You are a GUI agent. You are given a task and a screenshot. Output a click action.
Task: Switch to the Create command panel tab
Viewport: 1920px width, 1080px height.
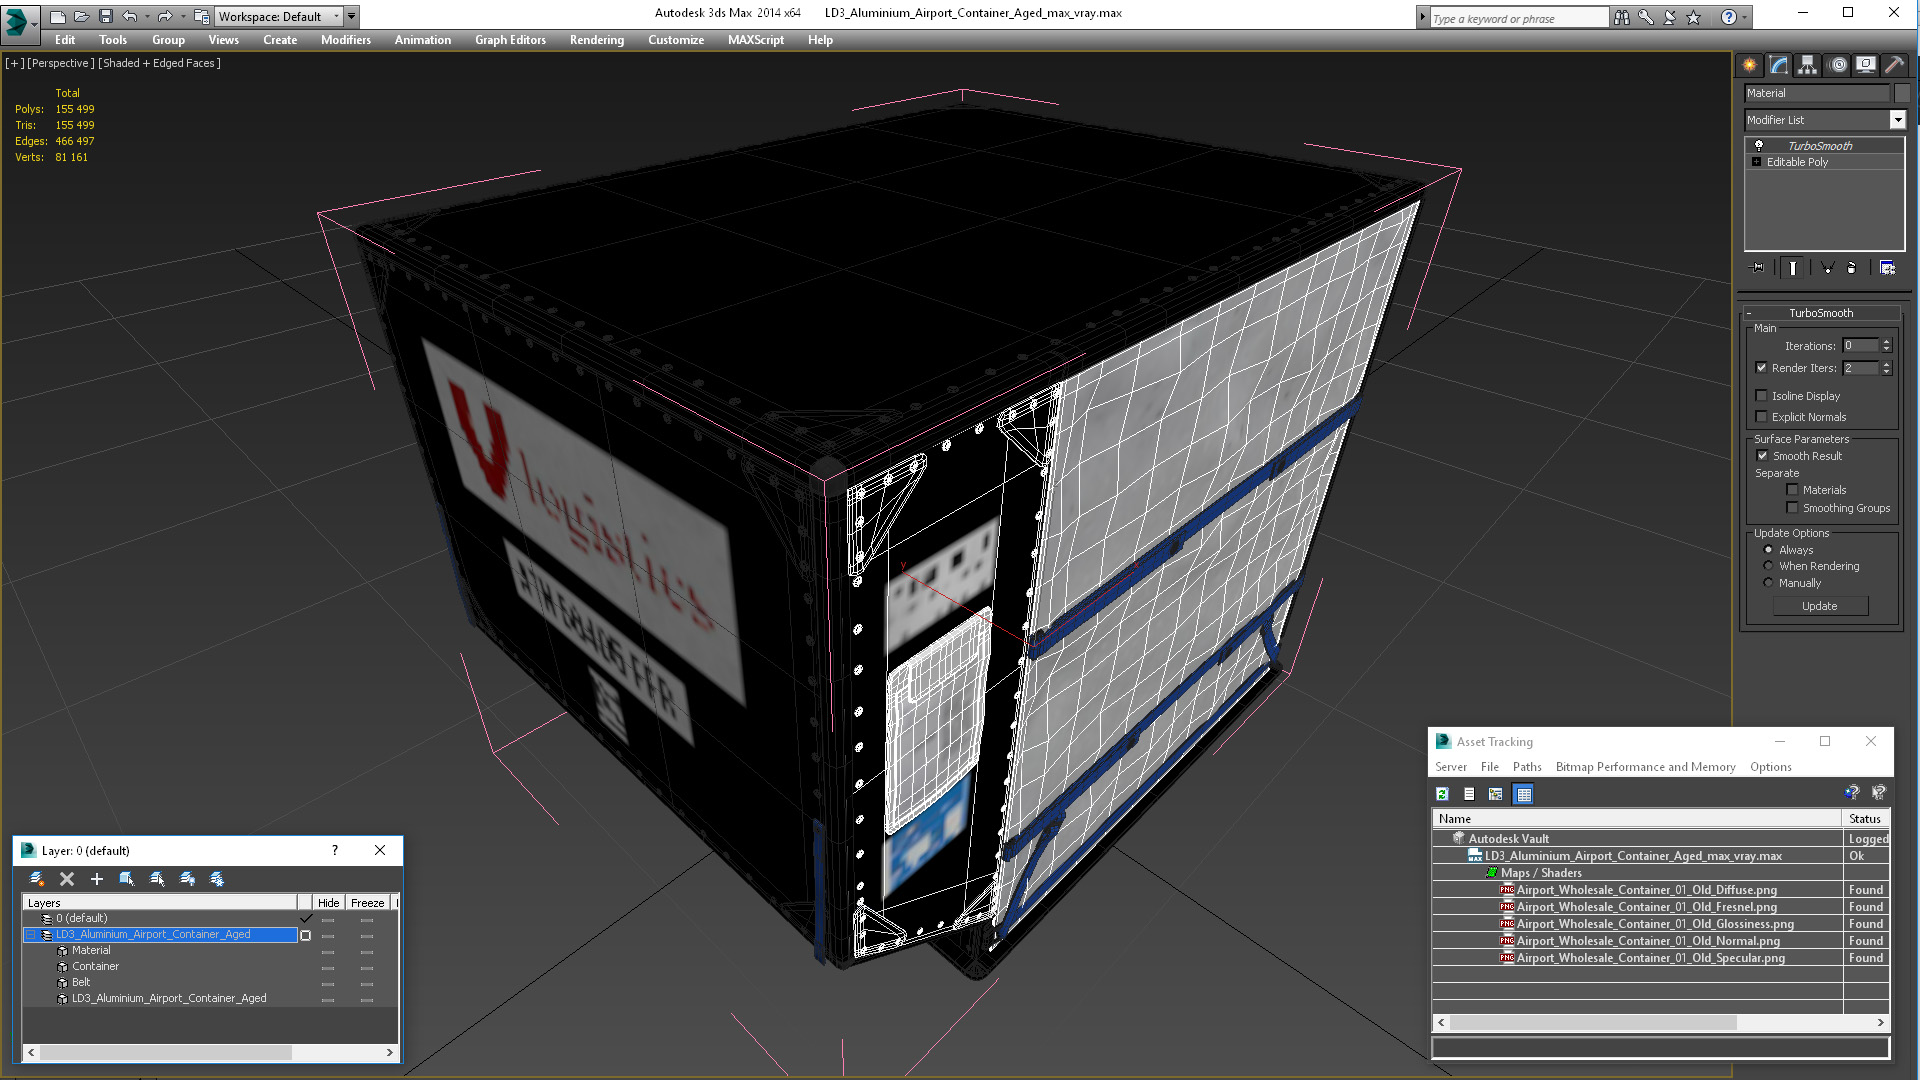pyautogui.click(x=1750, y=65)
